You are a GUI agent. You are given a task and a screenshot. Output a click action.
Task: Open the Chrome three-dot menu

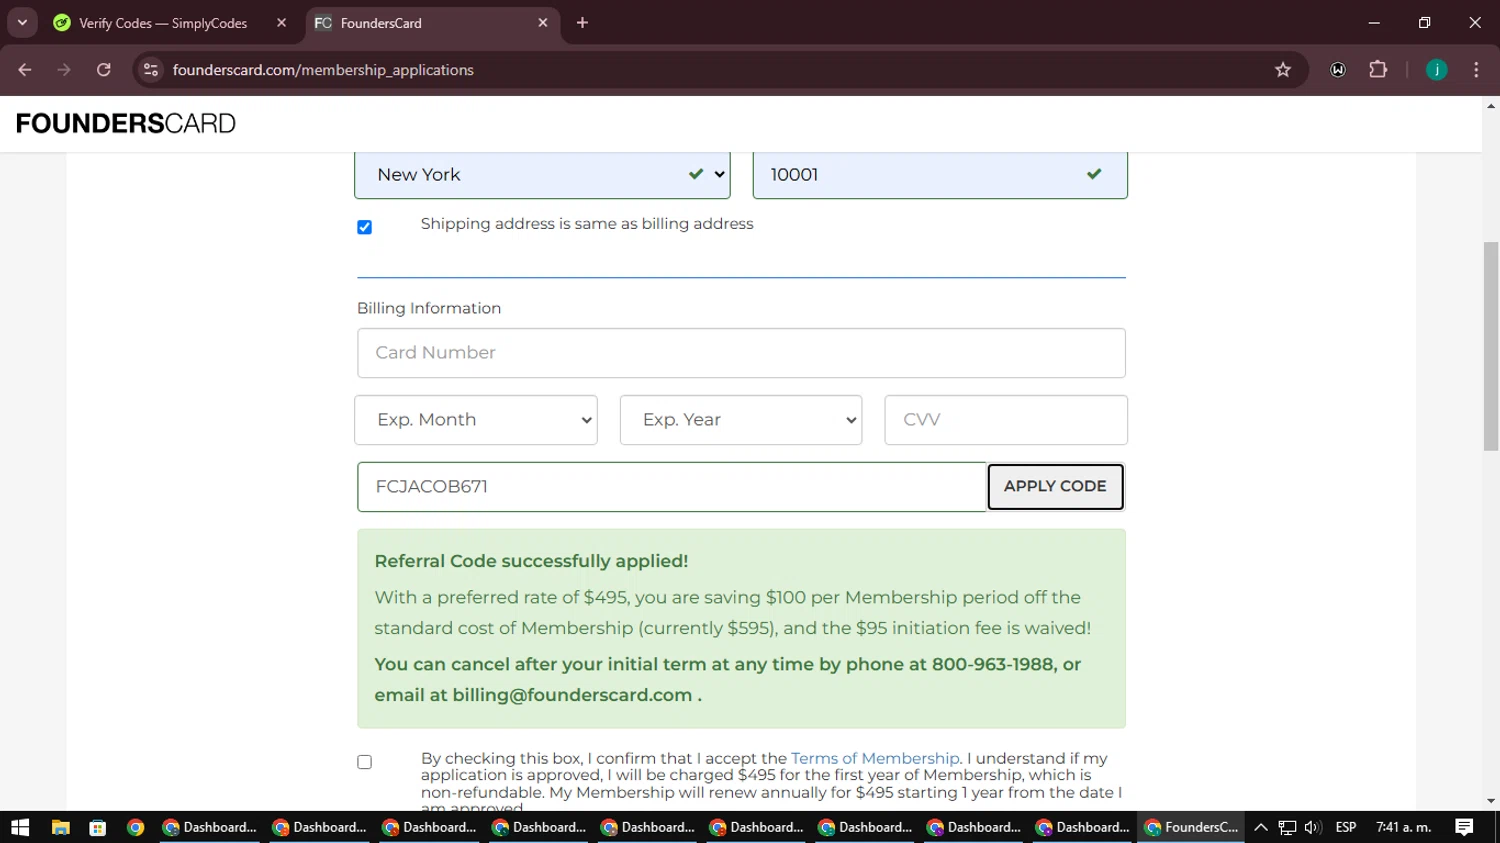point(1476,70)
